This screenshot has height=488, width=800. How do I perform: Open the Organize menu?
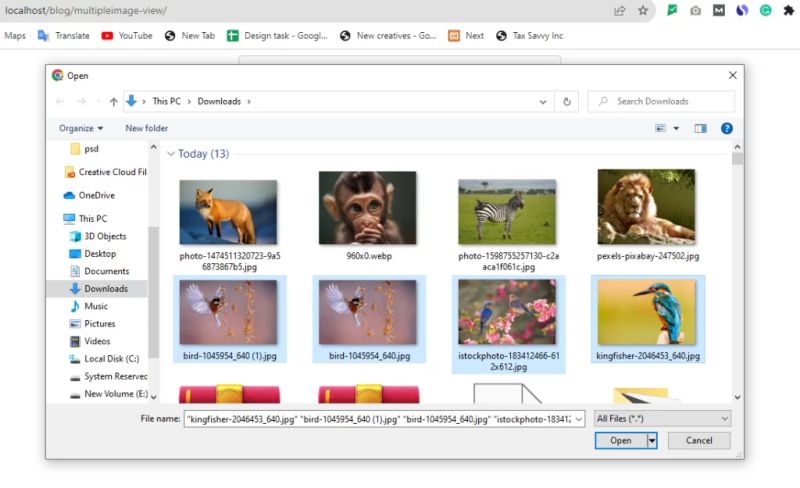(x=81, y=128)
